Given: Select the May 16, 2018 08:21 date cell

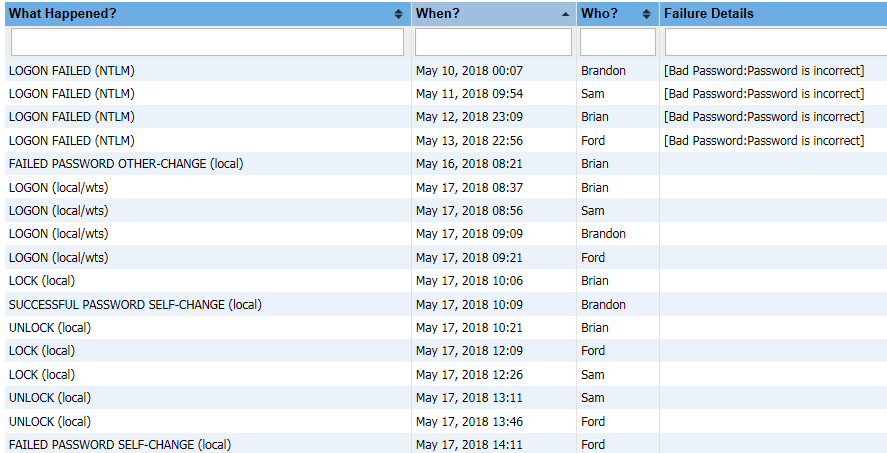Looking at the screenshot, I should (470, 164).
